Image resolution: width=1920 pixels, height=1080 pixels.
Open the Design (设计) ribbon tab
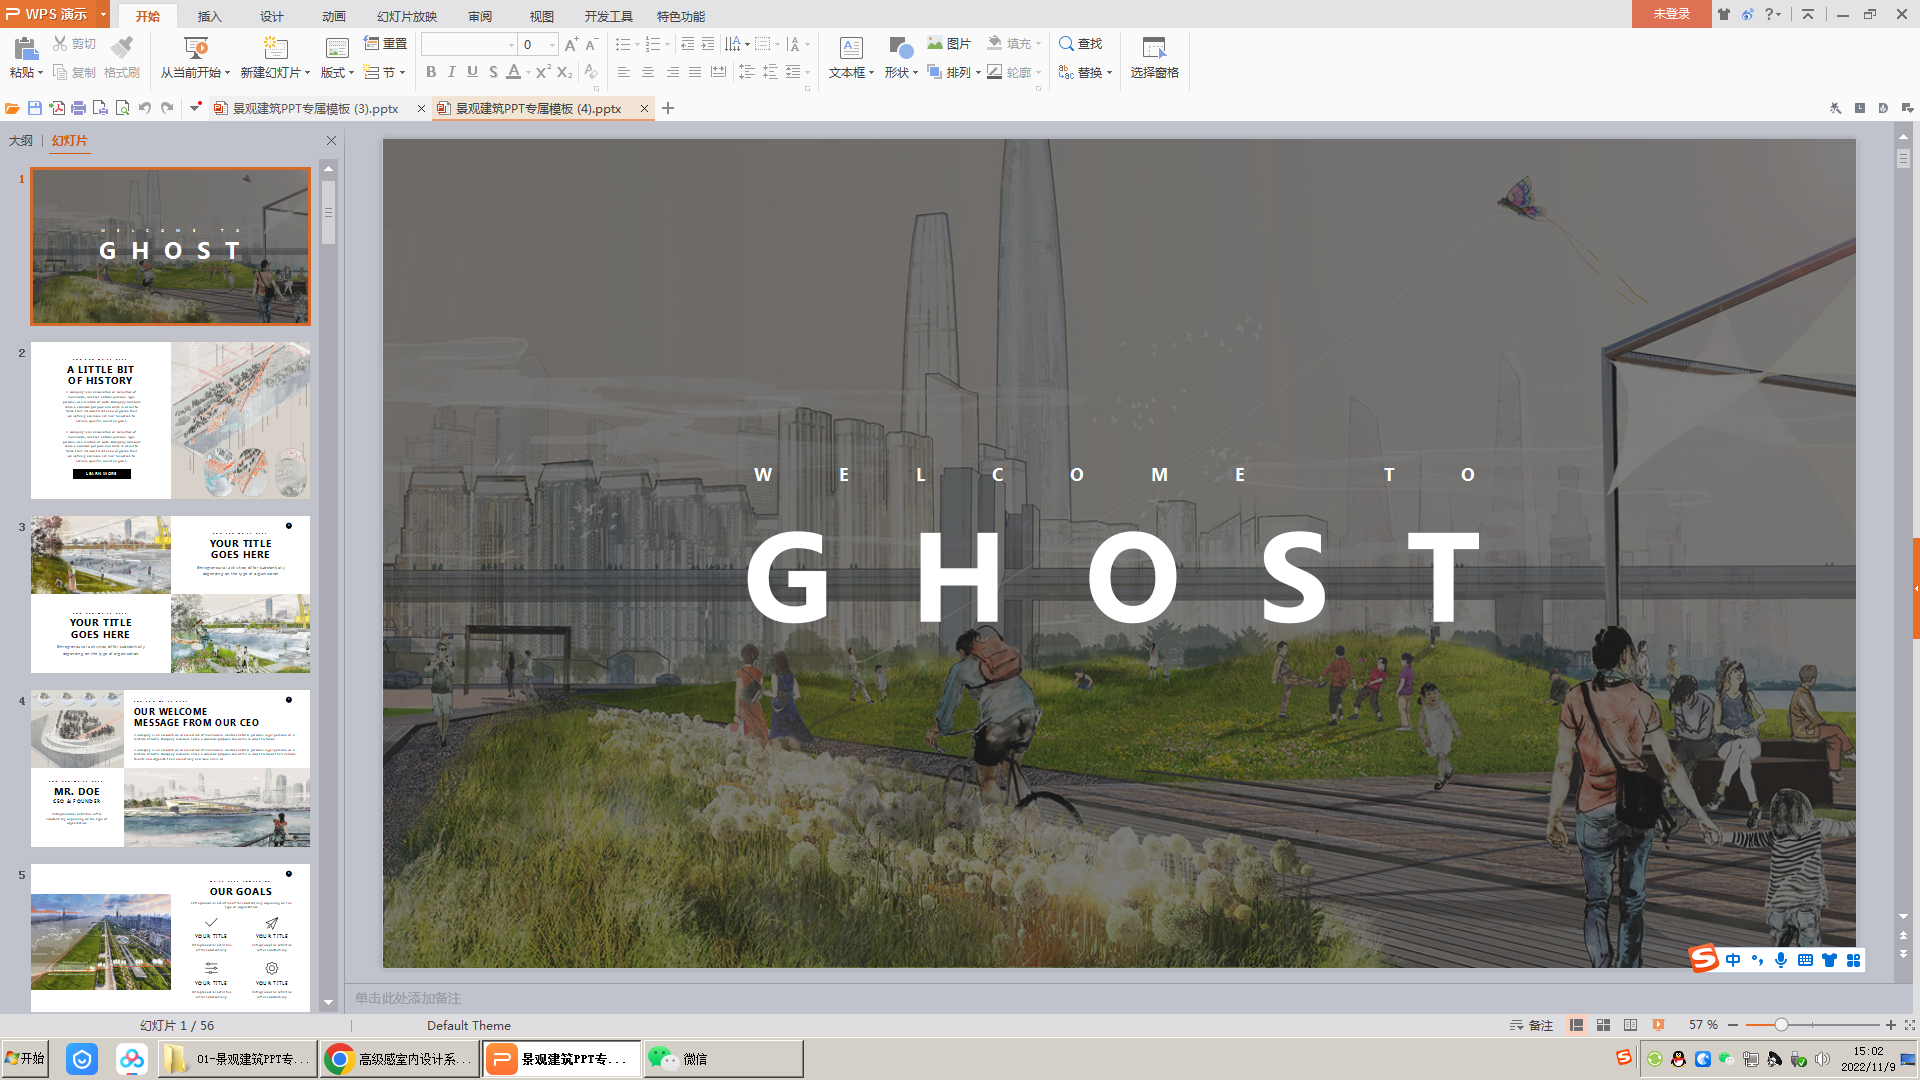tap(271, 16)
